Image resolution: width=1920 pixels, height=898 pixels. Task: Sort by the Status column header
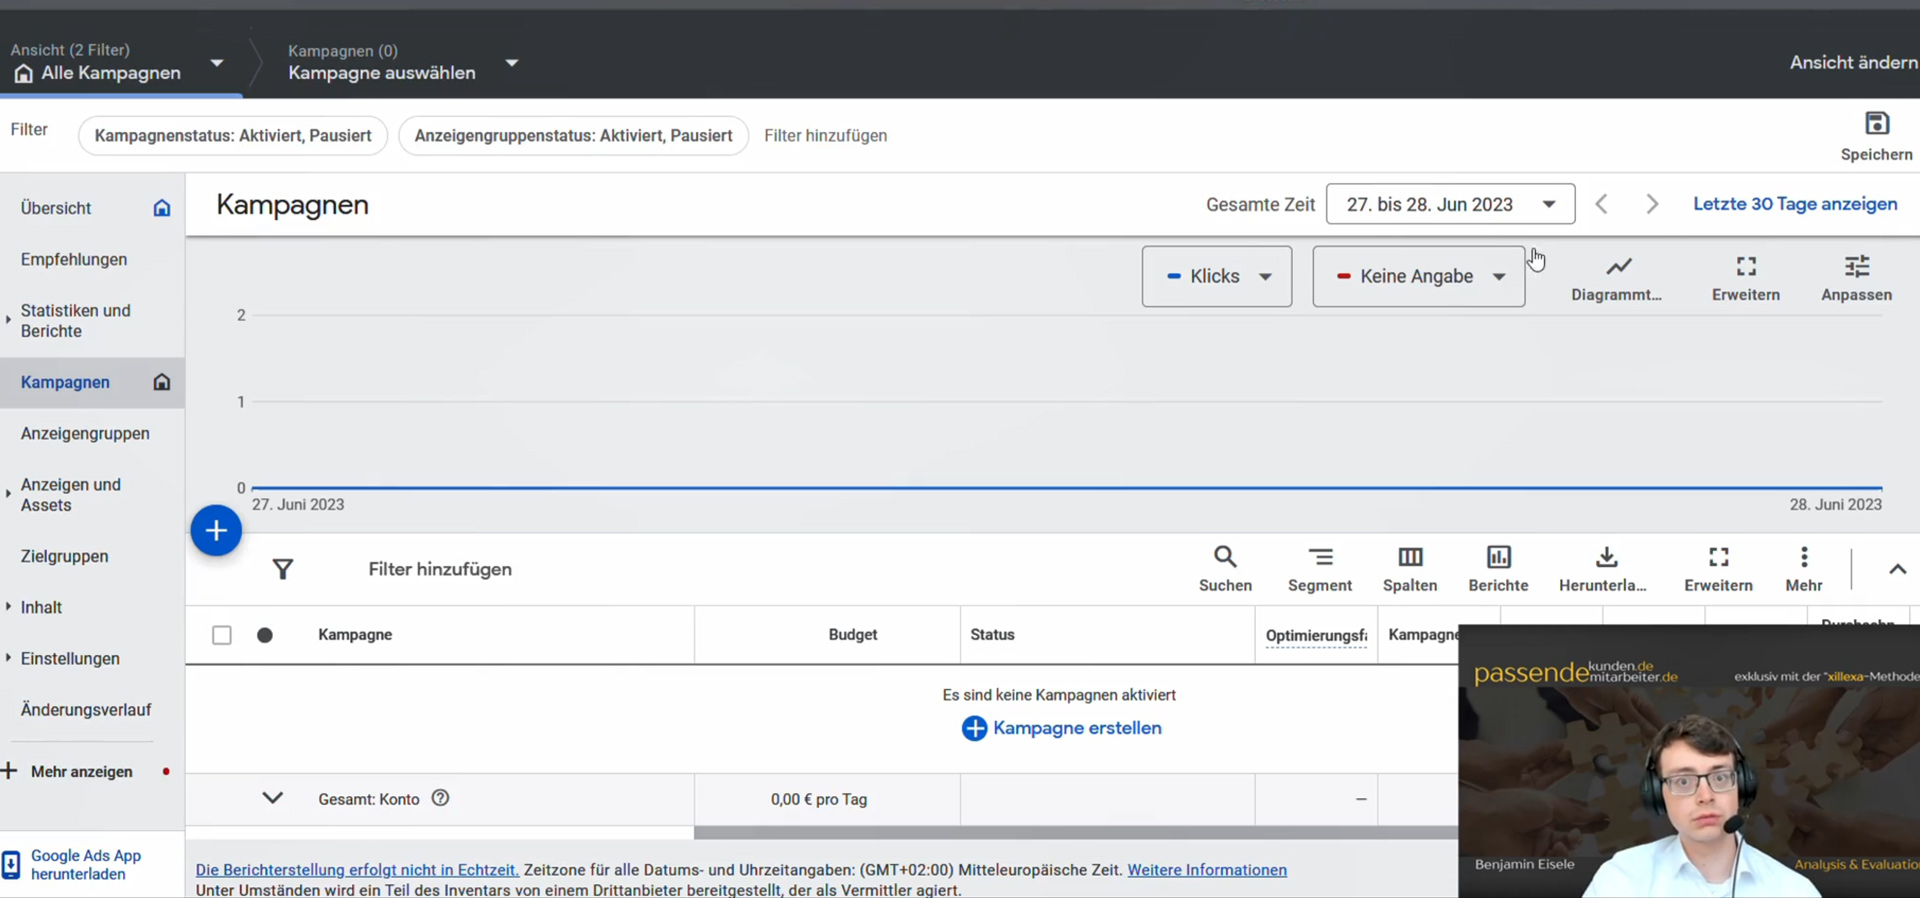click(x=992, y=635)
